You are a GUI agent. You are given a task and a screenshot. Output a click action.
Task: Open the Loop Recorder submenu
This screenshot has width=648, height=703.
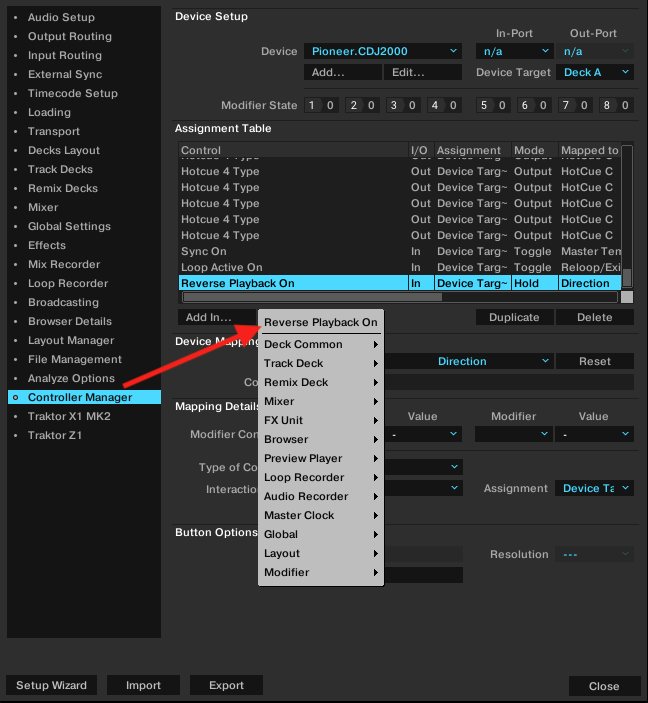tap(320, 477)
